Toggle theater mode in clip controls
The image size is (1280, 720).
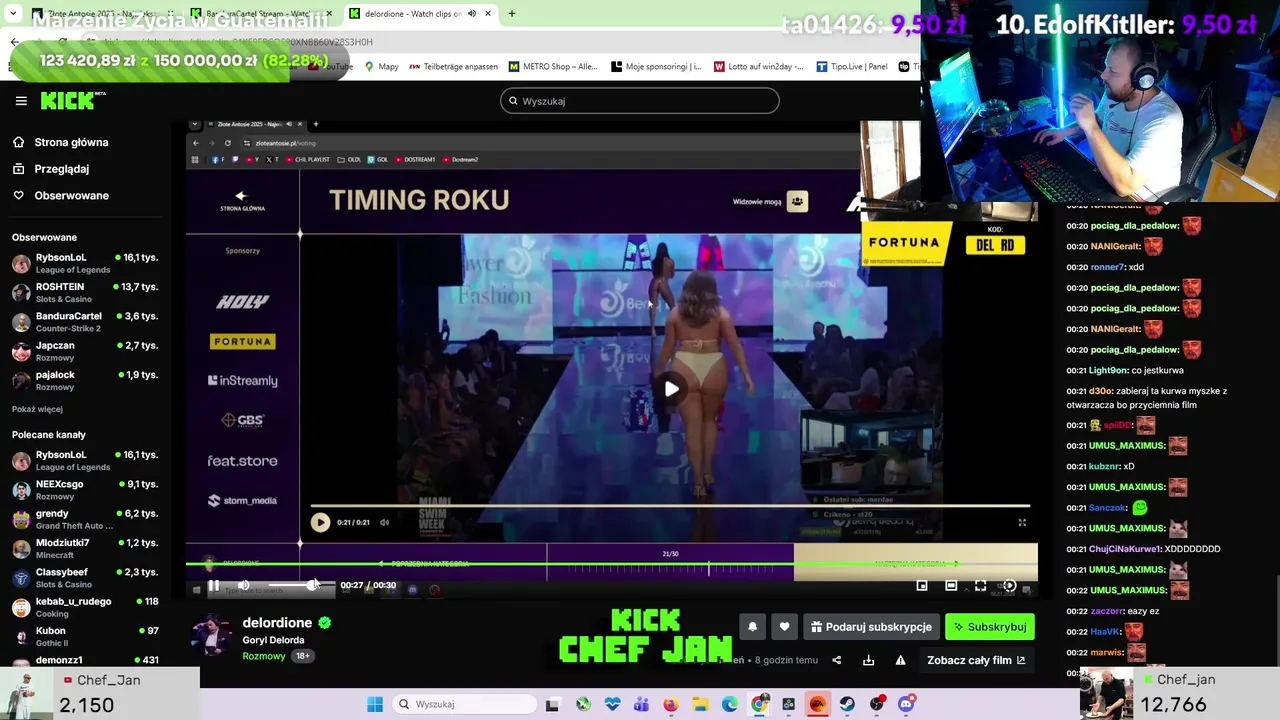coord(951,586)
